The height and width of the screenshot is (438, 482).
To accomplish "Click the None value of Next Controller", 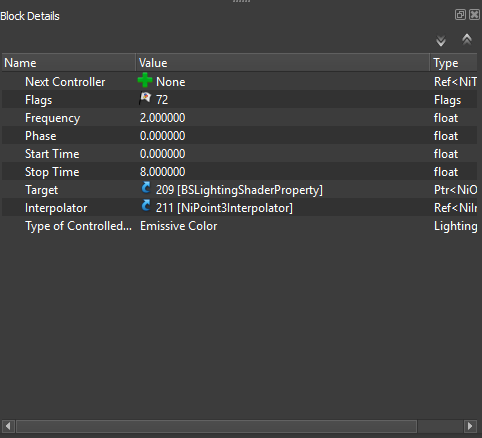I will coord(171,82).
